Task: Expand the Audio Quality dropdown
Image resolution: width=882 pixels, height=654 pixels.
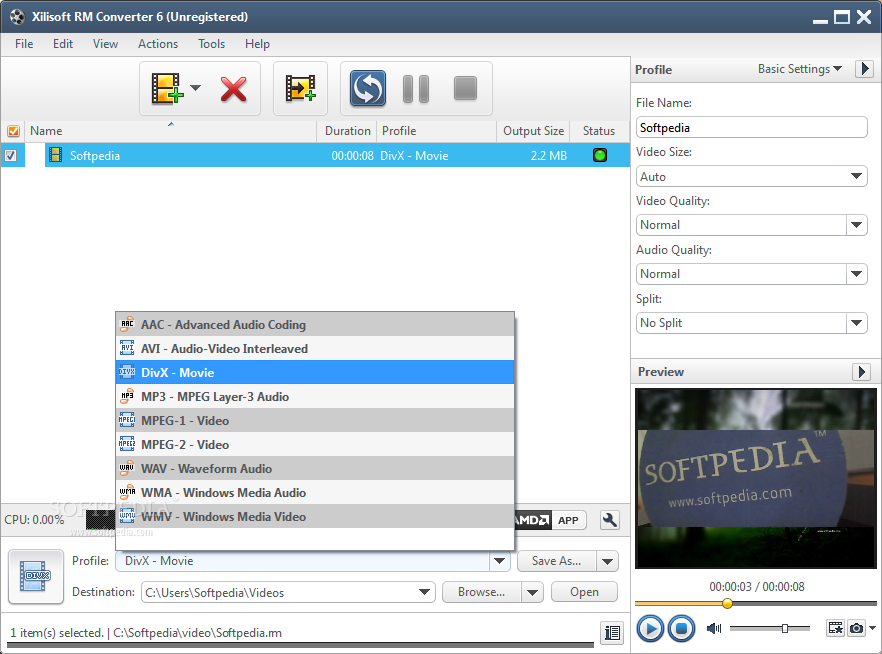Action: pos(856,274)
